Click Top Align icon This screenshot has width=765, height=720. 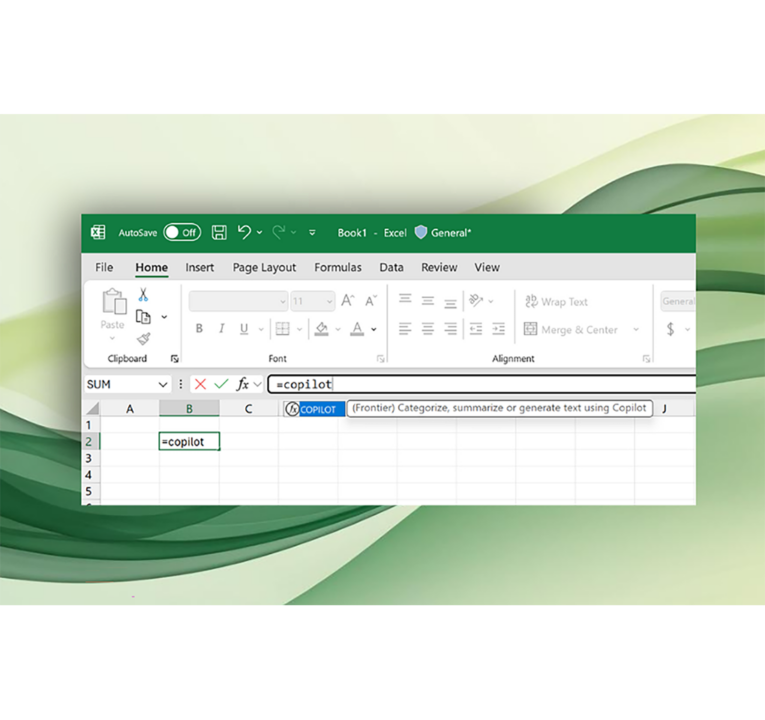click(405, 298)
